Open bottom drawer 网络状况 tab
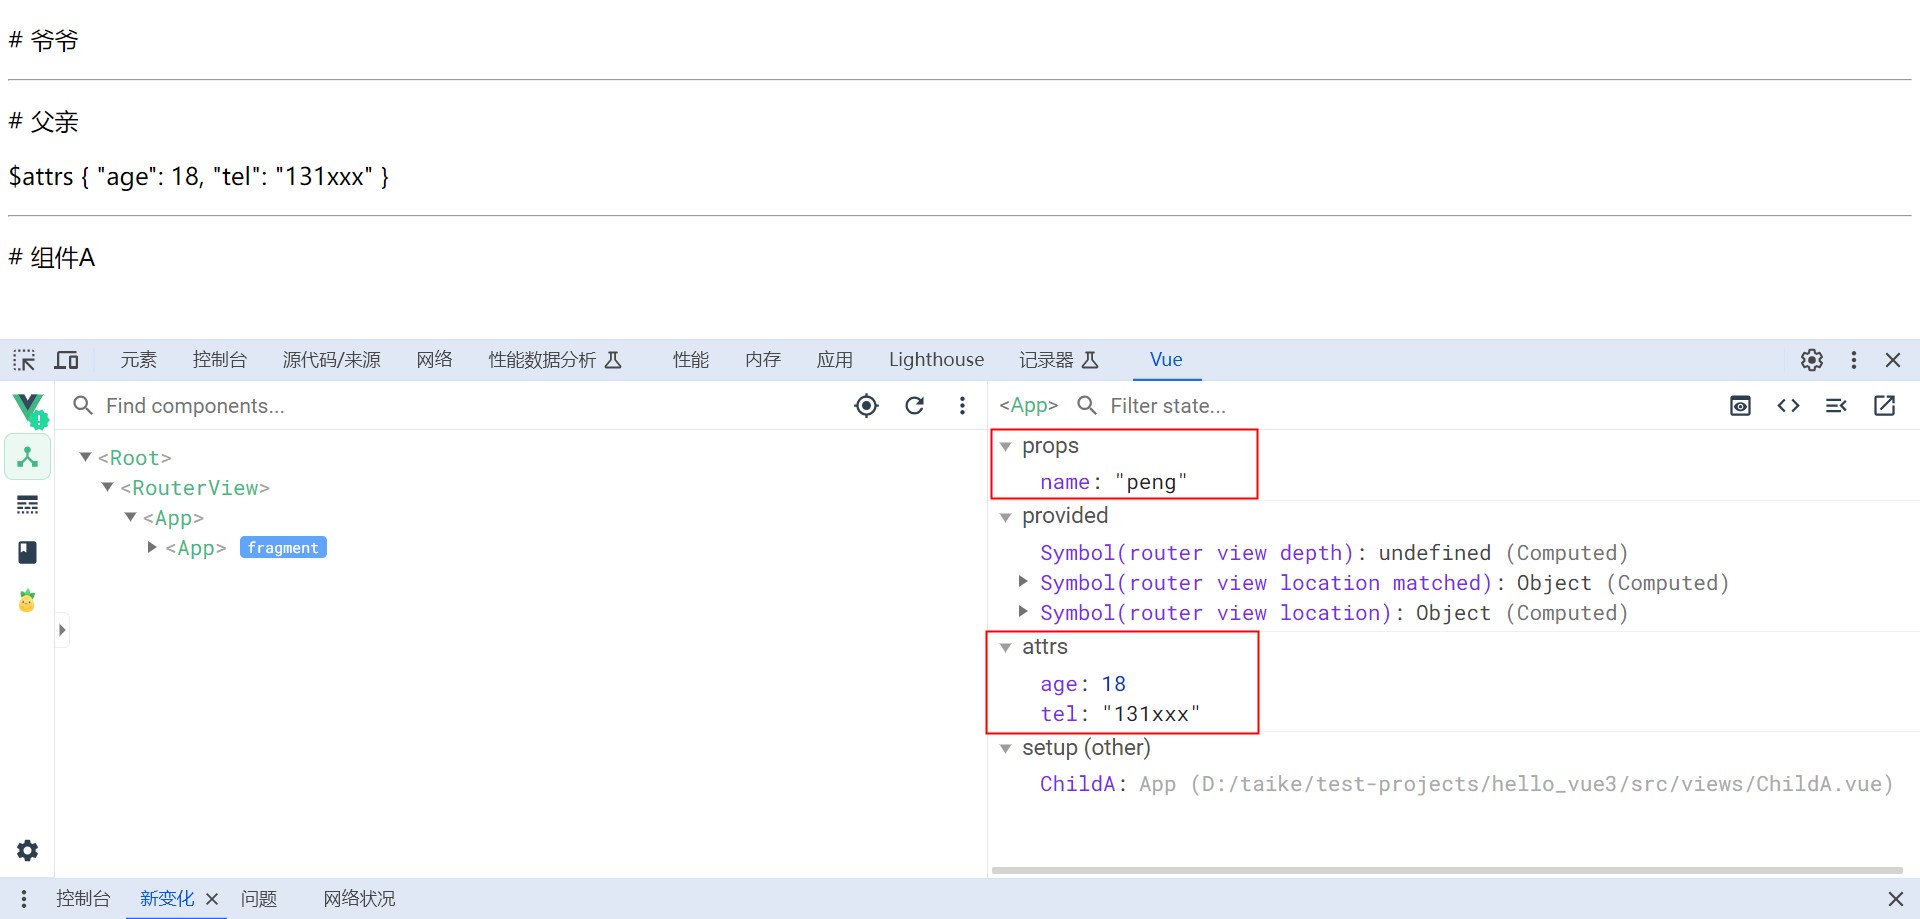Viewport: 1920px width, 919px height. (x=359, y=899)
